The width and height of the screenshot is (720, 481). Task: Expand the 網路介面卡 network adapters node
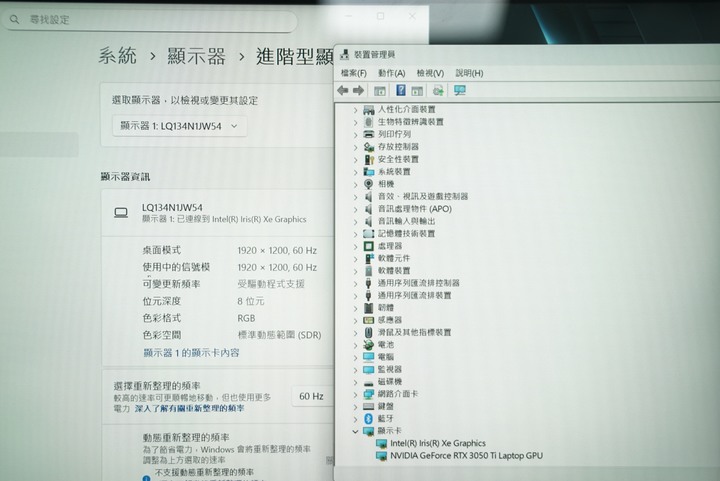pyautogui.click(x=355, y=394)
